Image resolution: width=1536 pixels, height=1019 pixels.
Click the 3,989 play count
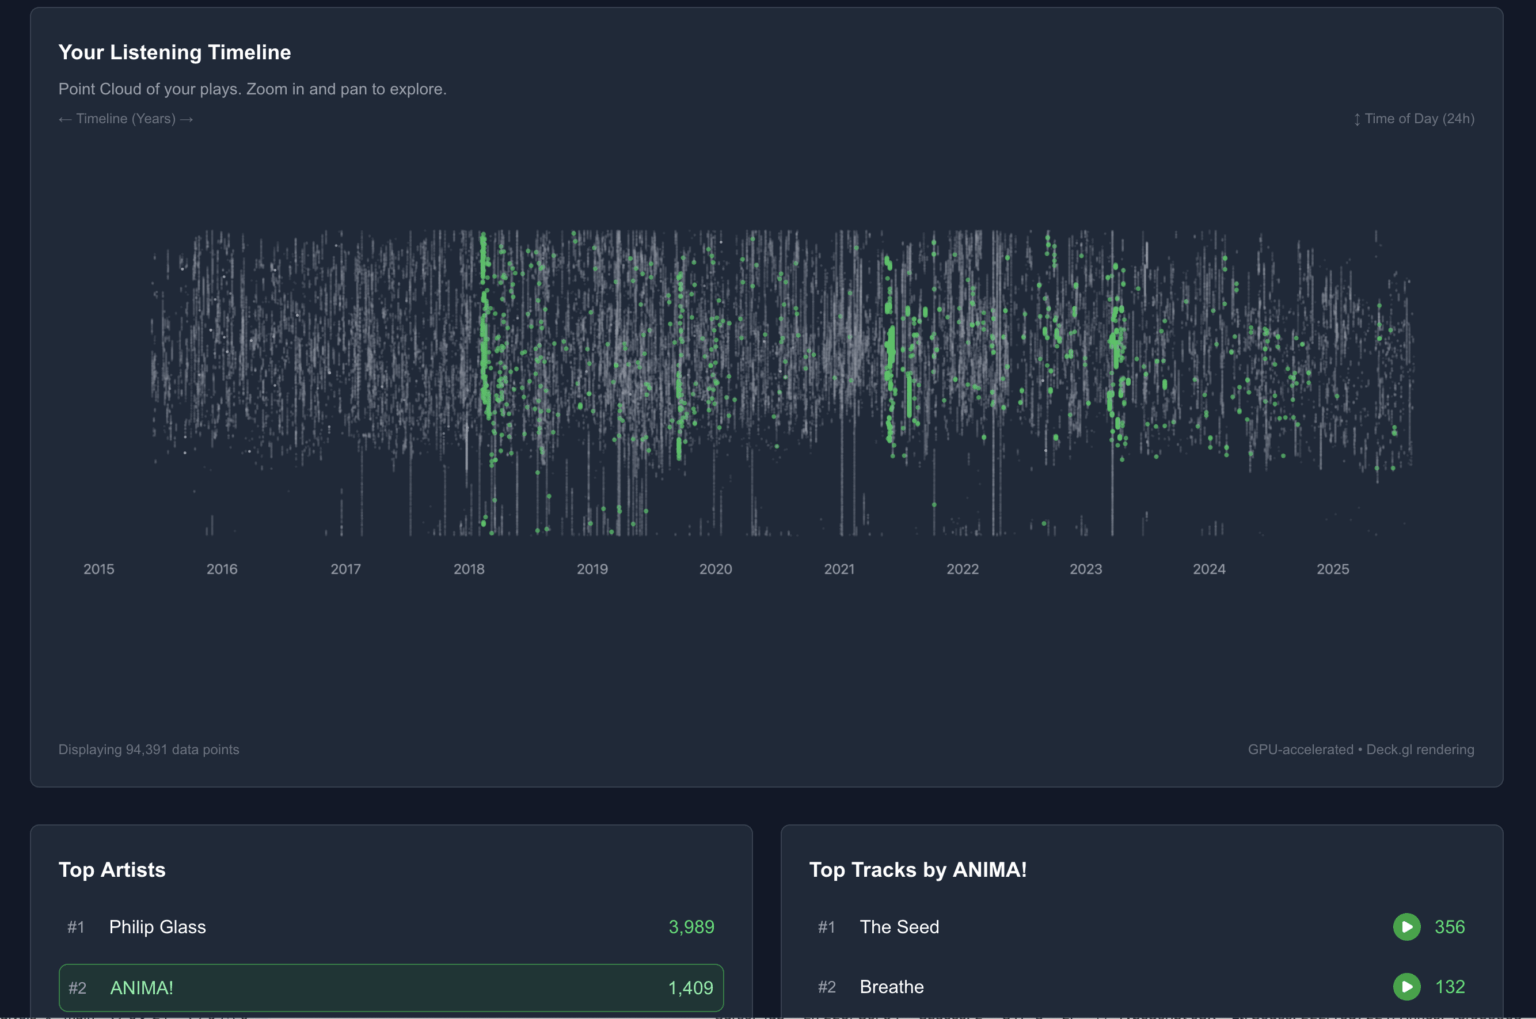point(691,927)
